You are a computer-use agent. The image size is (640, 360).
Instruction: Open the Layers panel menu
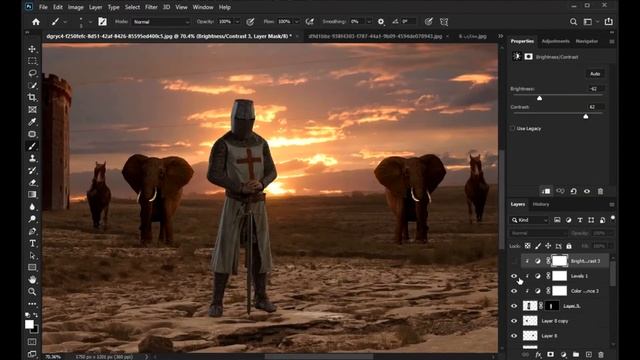[x=612, y=204]
